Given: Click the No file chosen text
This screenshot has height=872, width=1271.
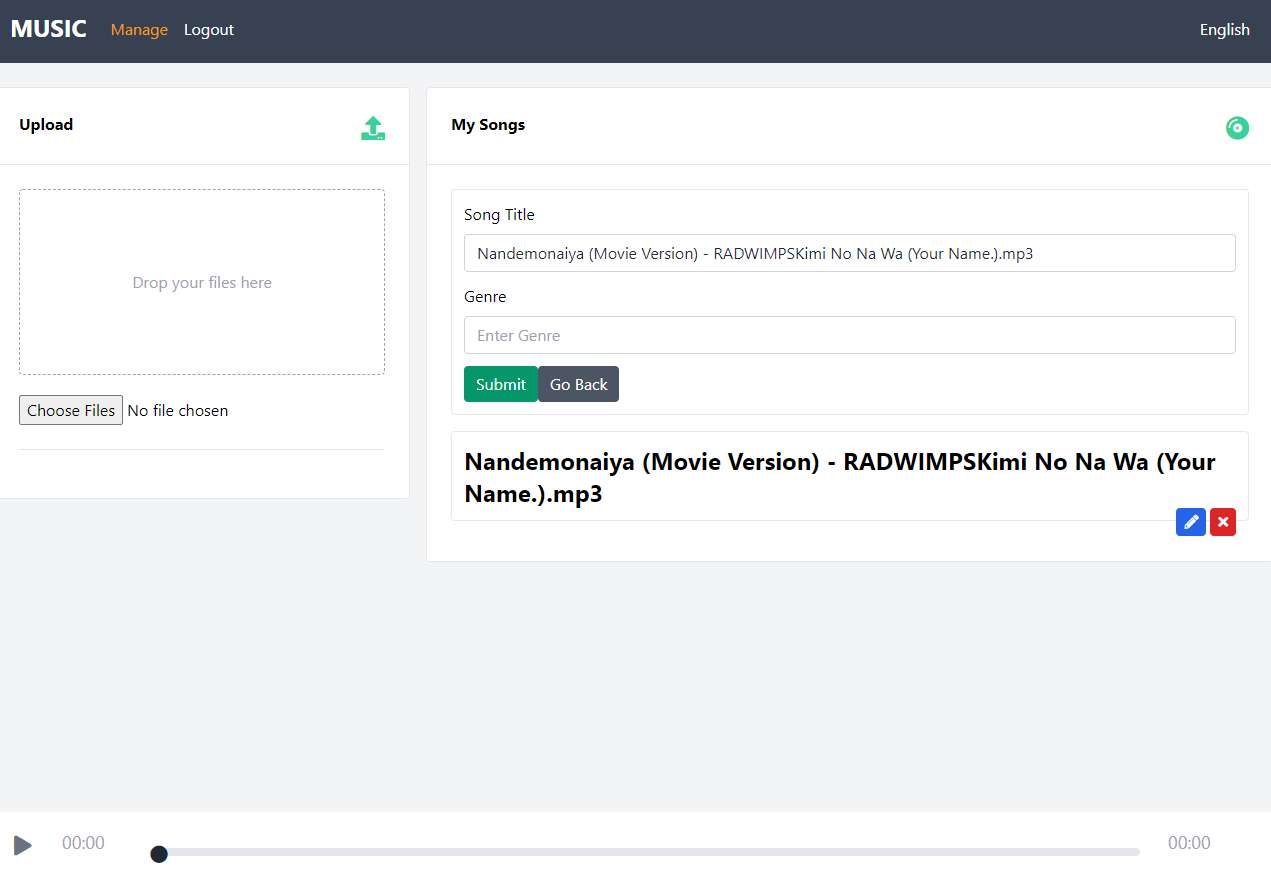Looking at the screenshot, I should pos(178,411).
